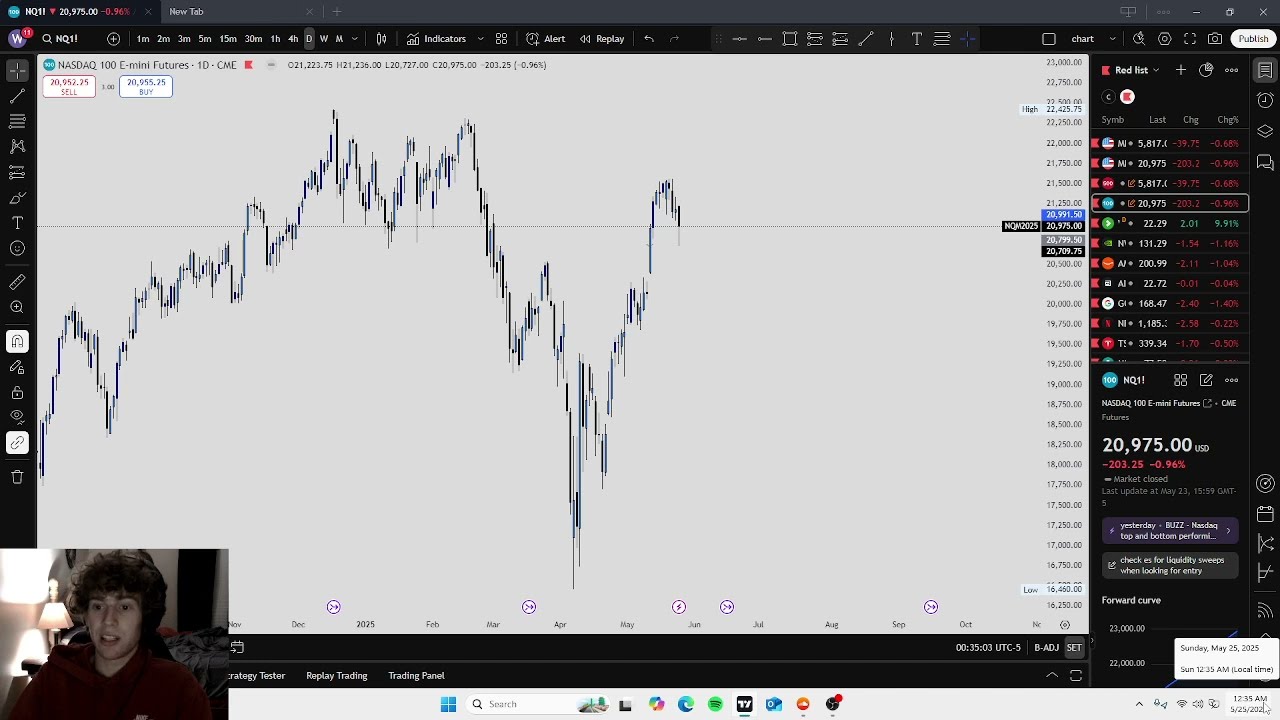Create a new Alert

[546, 39]
